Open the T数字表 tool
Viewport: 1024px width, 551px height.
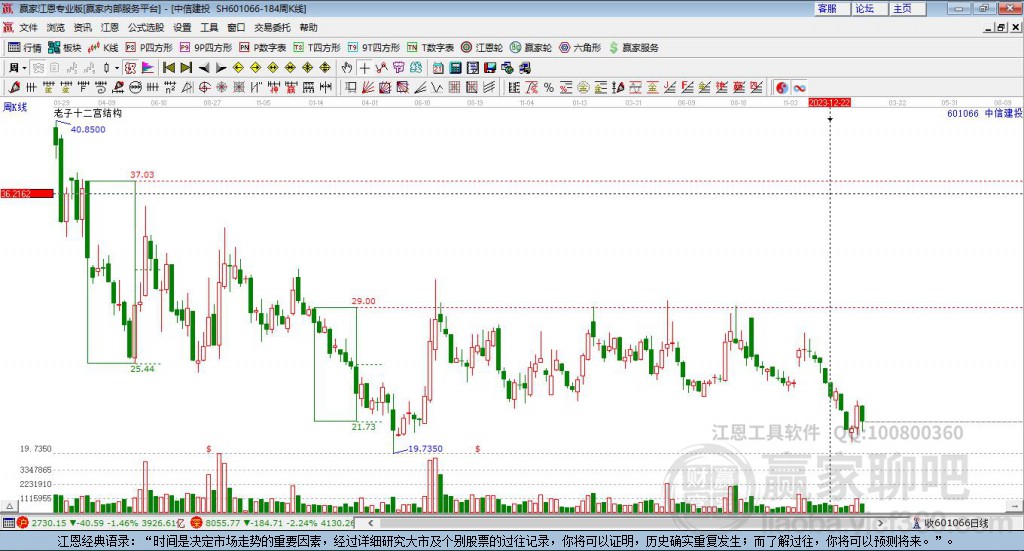pos(430,48)
